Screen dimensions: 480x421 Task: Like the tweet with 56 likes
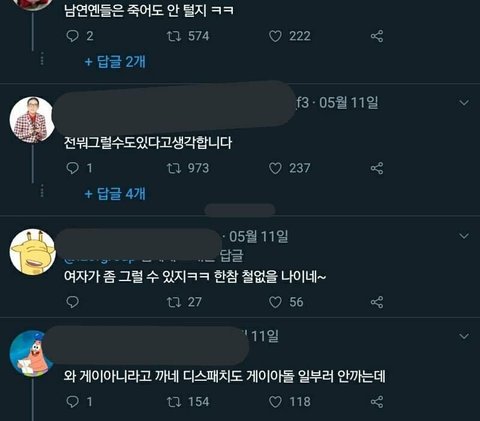(x=275, y=302)
